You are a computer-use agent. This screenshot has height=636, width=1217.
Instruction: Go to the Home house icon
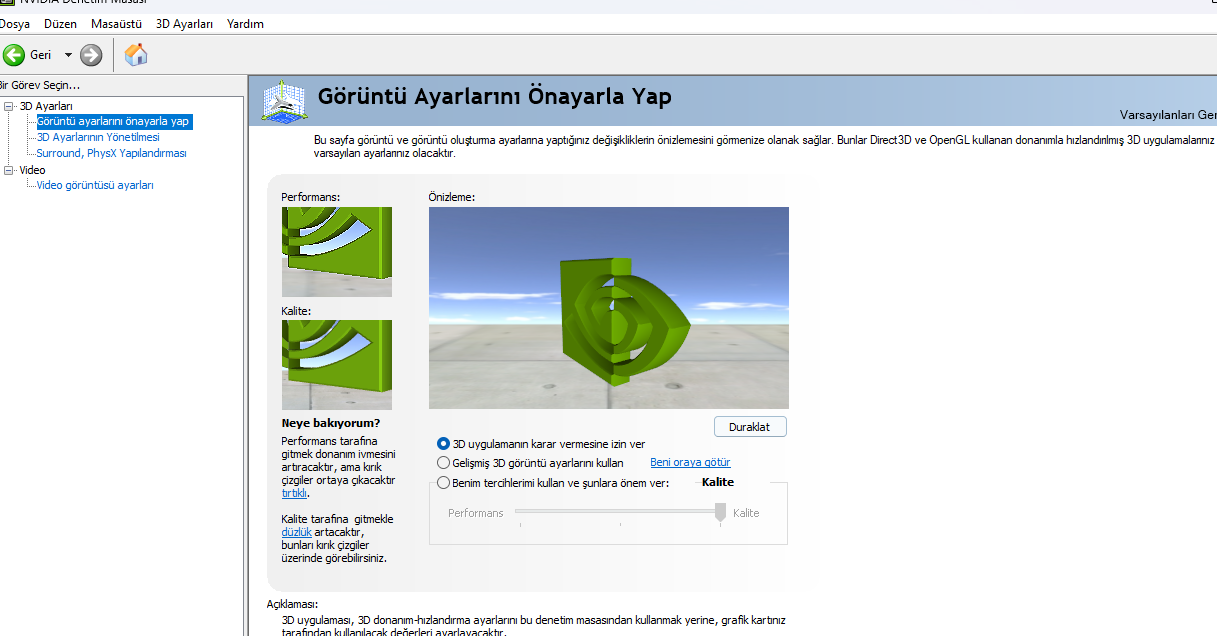click(x=136, y=55)
